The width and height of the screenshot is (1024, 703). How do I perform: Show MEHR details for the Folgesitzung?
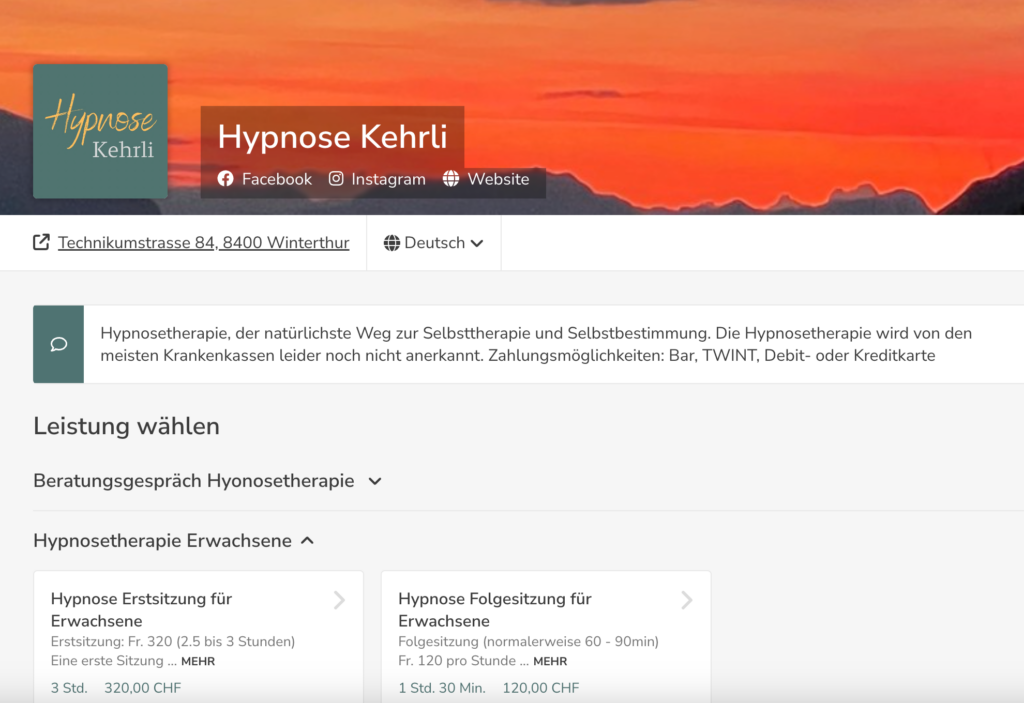coord(549,661)
